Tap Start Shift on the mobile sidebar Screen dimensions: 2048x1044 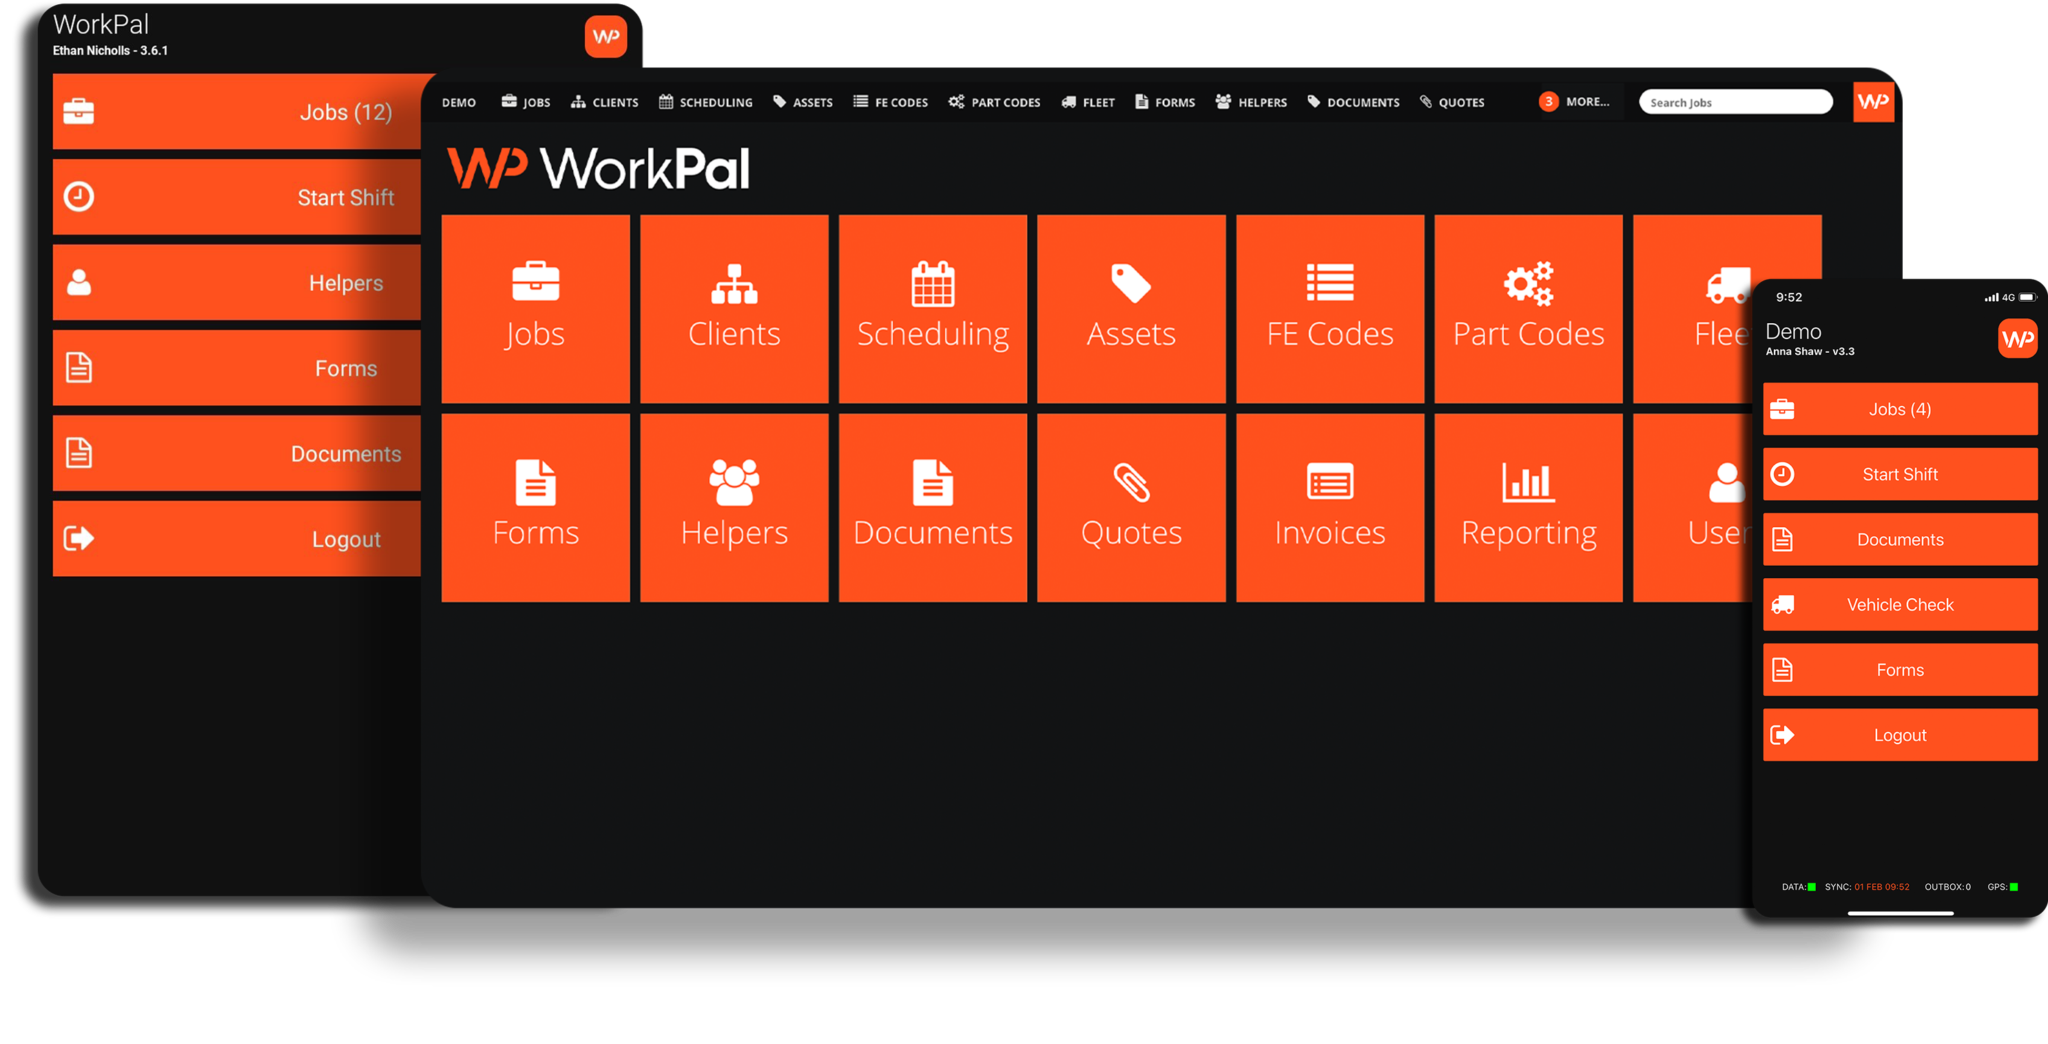(x=1899, y=474)
